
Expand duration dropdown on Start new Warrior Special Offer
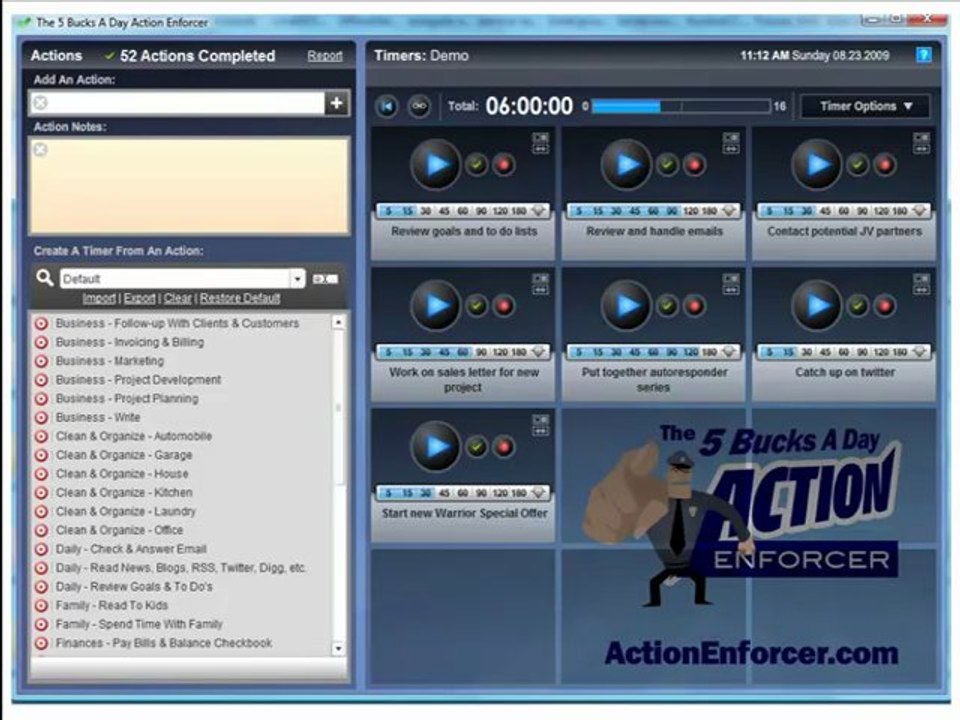point(539,492)
